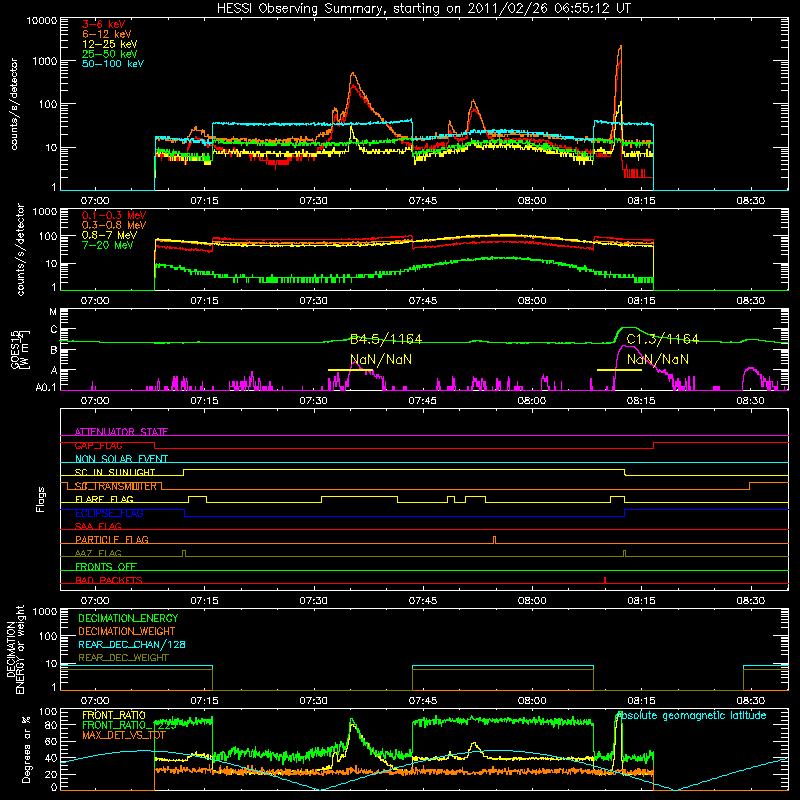Select the PARTICLE_FLAG label

(x=112, y=539)
